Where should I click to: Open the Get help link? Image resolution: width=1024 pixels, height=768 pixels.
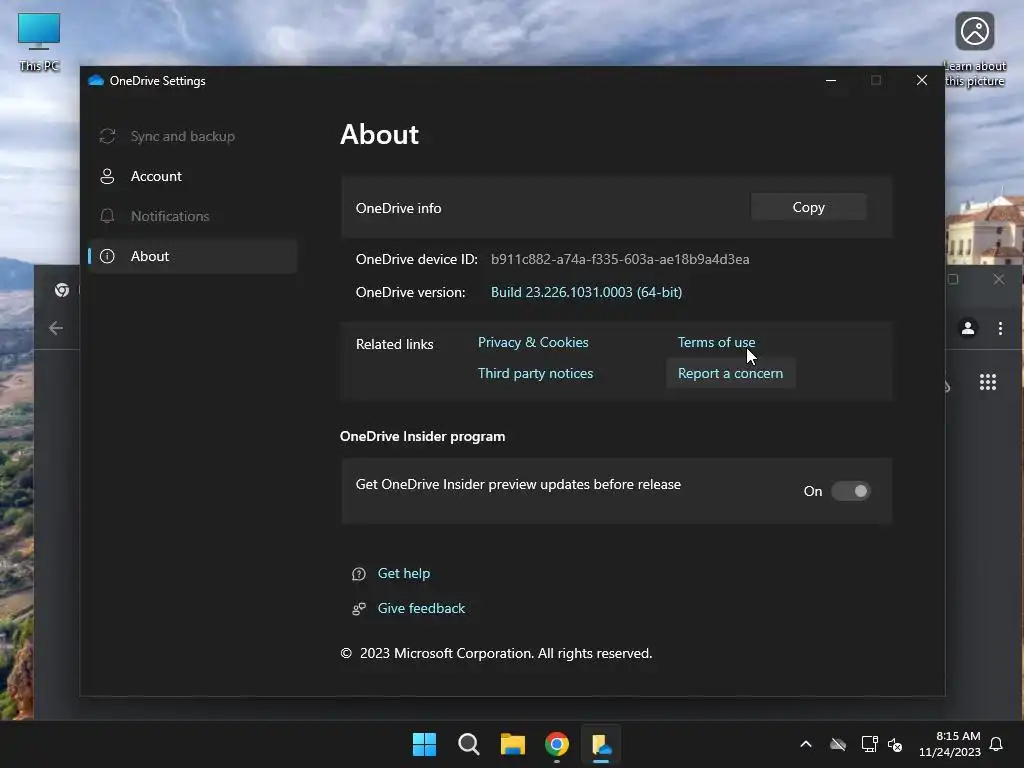[404, 573]
